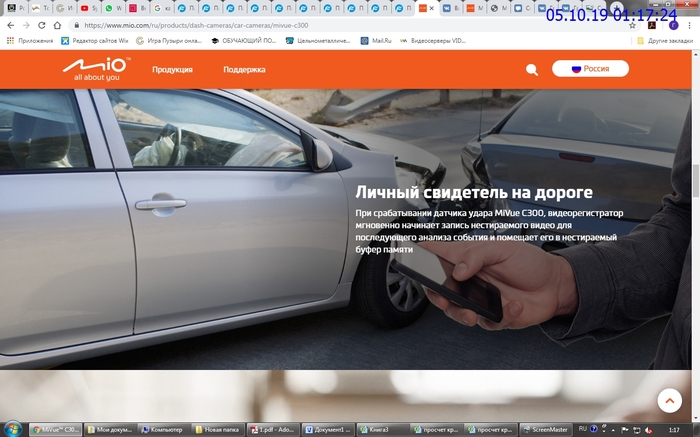
Task: Click the browser home icon
Action: point(59,25)
